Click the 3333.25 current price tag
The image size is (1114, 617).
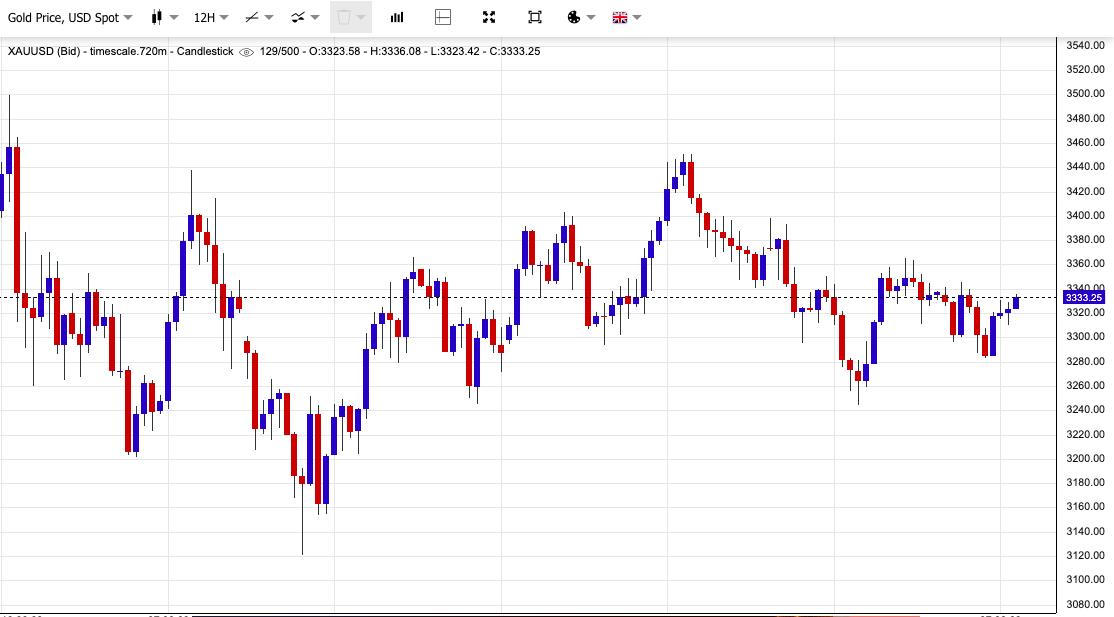coord(1083,298)
